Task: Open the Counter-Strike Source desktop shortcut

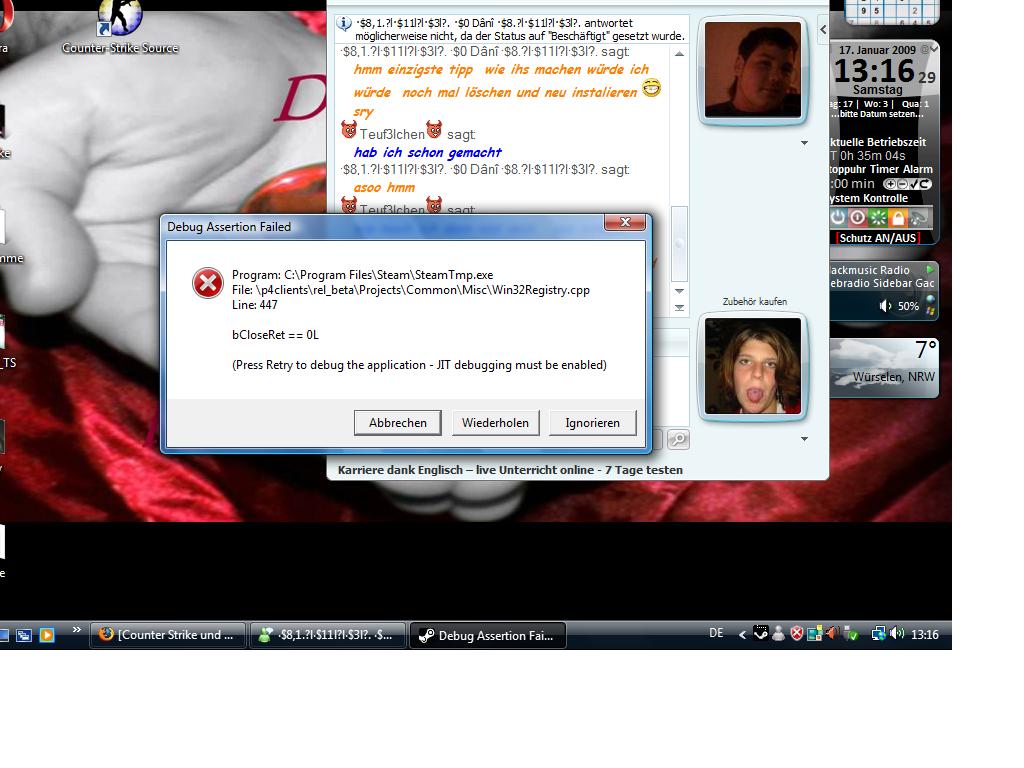Action: [120, 27]
